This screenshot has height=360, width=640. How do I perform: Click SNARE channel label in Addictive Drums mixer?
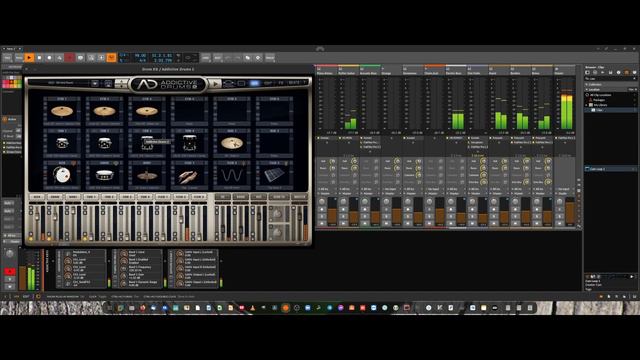point(54,197)
